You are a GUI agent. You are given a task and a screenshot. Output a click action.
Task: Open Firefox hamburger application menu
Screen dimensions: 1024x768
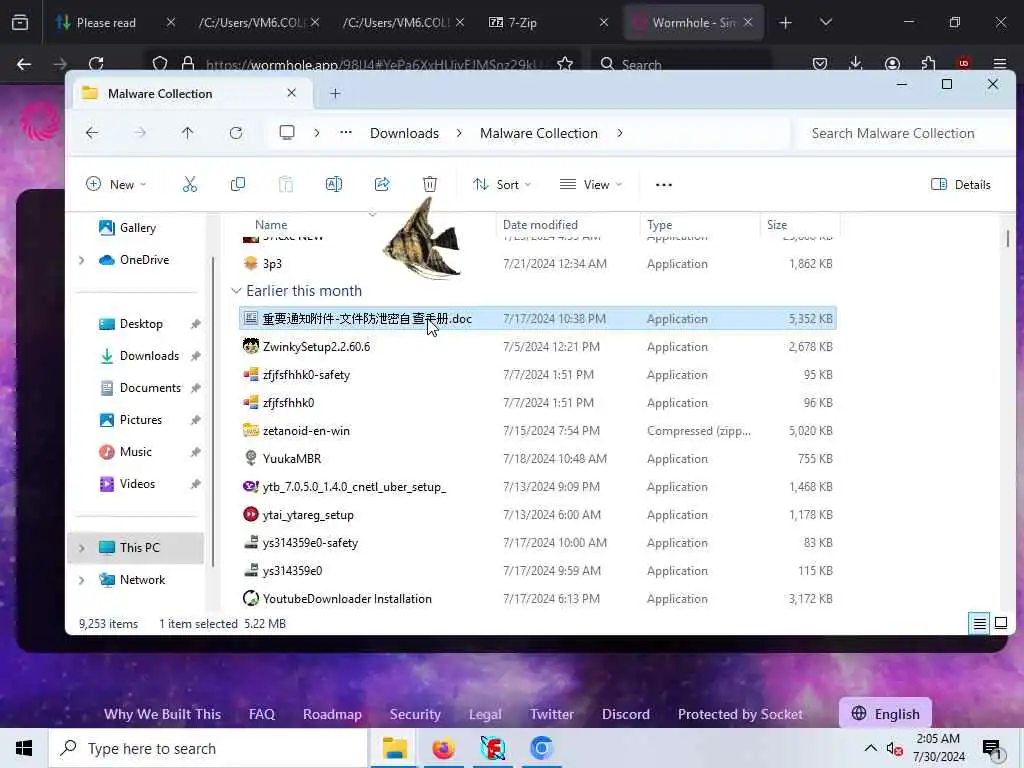coord(1000,63)
